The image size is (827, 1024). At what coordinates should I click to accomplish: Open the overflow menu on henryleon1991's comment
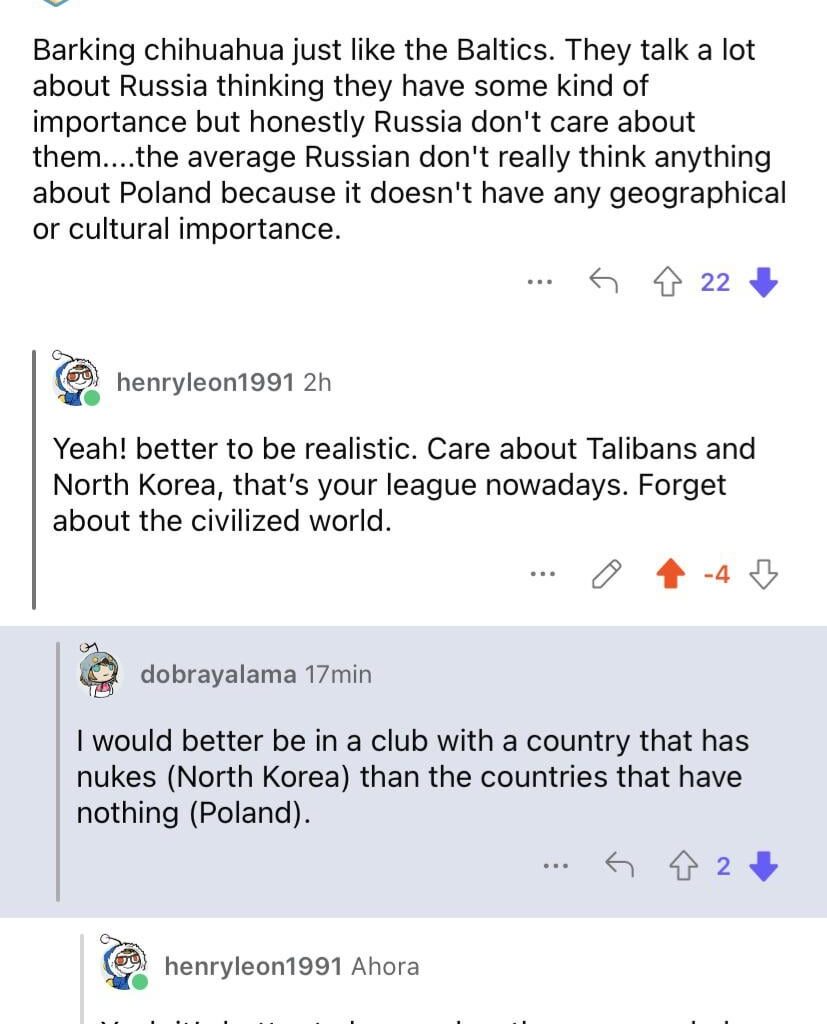coord(542,574)
